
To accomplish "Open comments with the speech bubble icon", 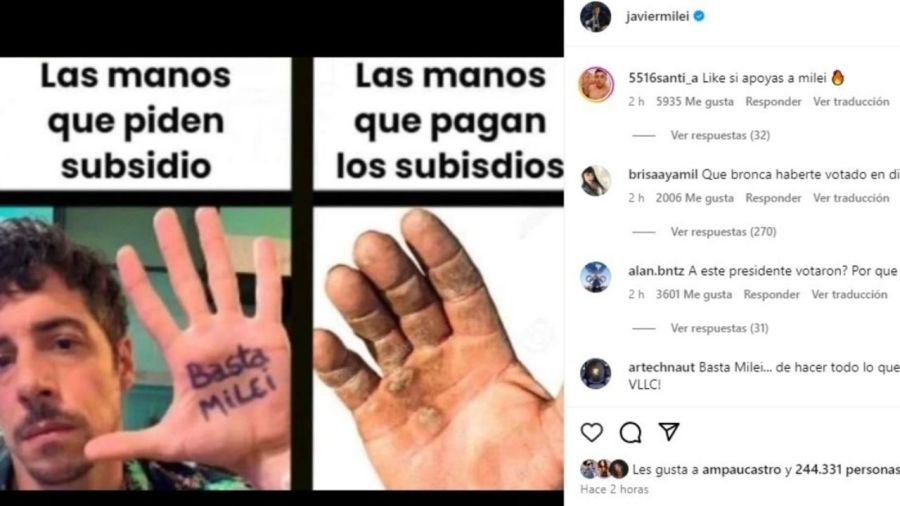I will click(630, 432).
